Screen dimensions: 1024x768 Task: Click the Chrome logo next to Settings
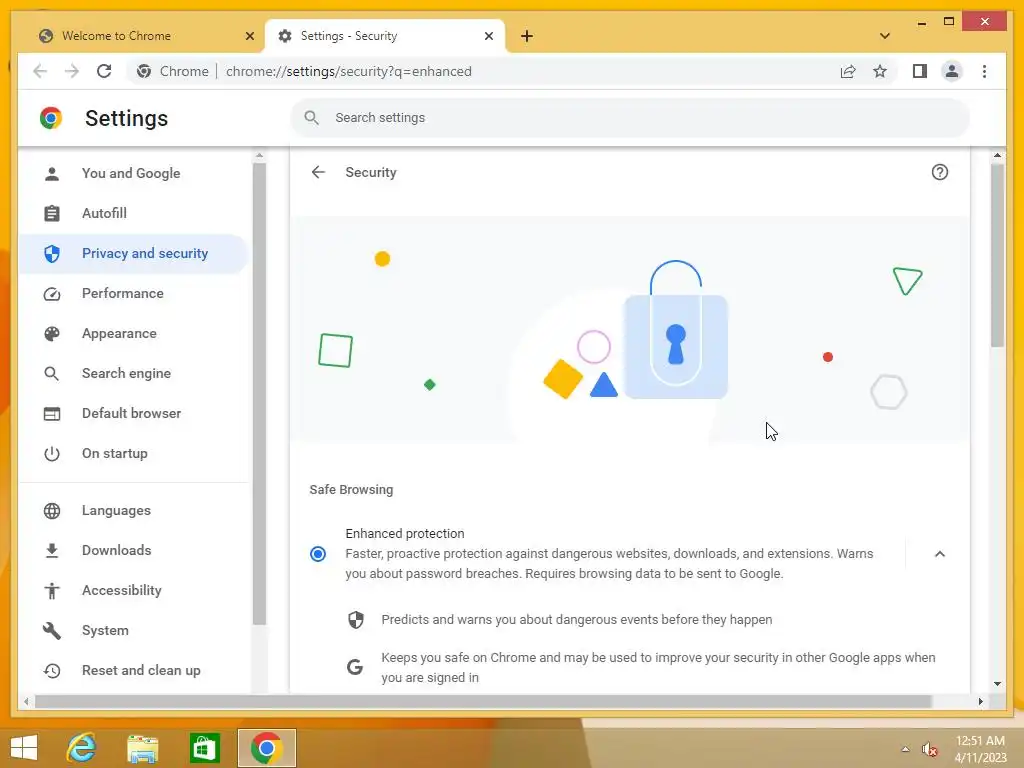point(51,118)
